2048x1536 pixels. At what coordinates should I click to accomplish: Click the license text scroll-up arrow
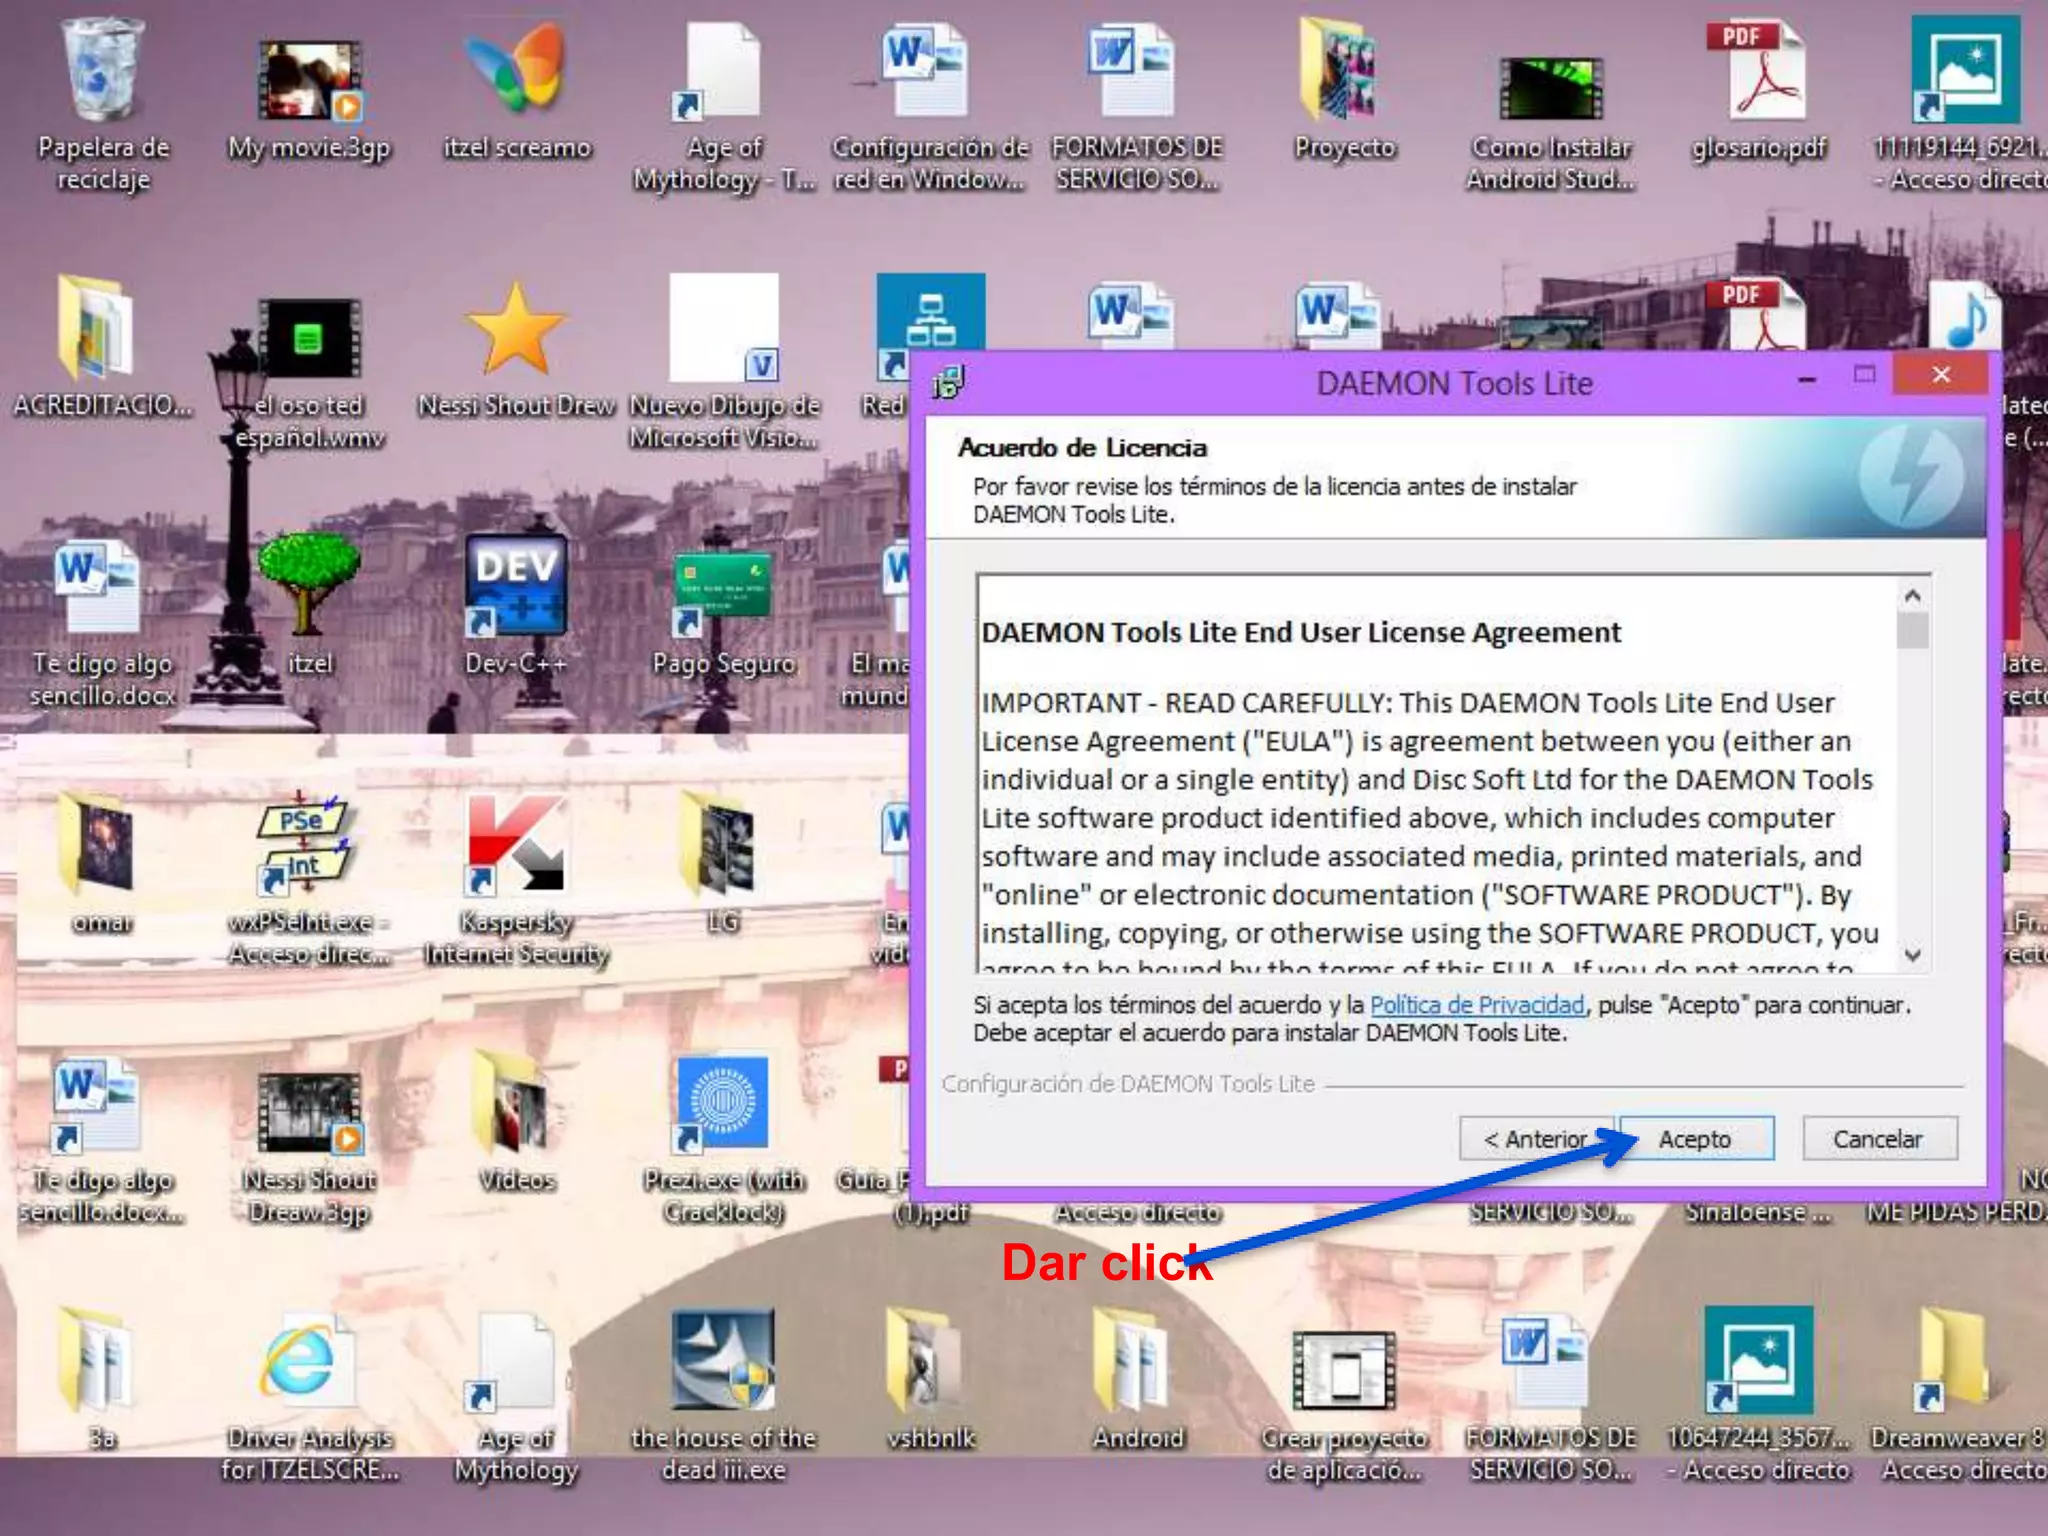(1912, 597)
